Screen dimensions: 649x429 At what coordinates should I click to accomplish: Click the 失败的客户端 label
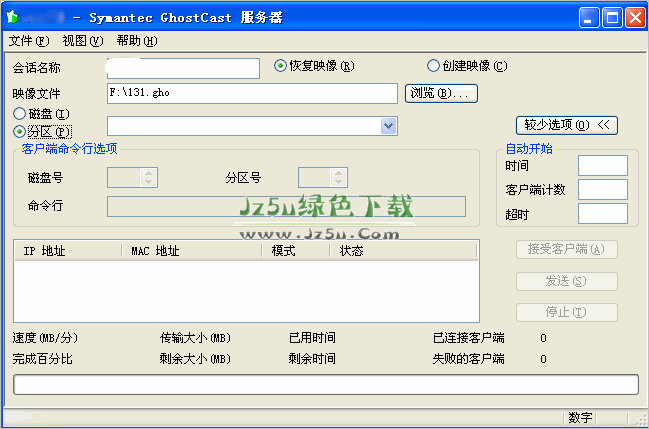tap(469, 359)
